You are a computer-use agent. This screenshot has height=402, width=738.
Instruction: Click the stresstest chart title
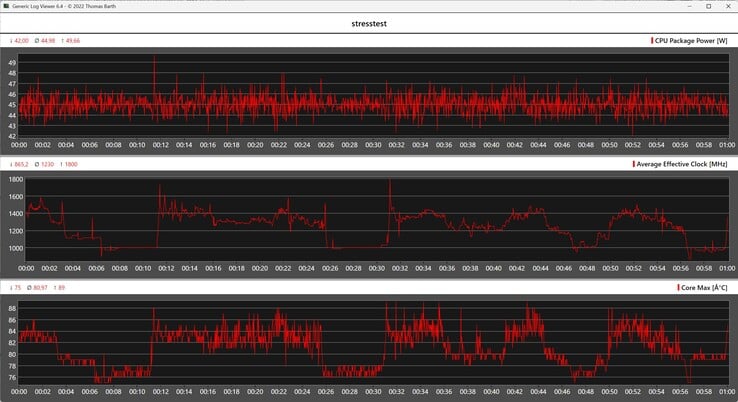pos(369,24)
